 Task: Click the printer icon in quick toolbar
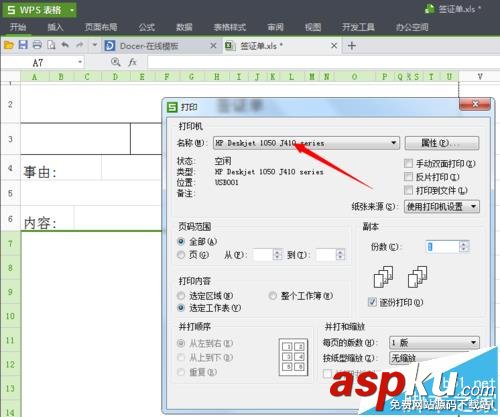(x=37, y=45)
